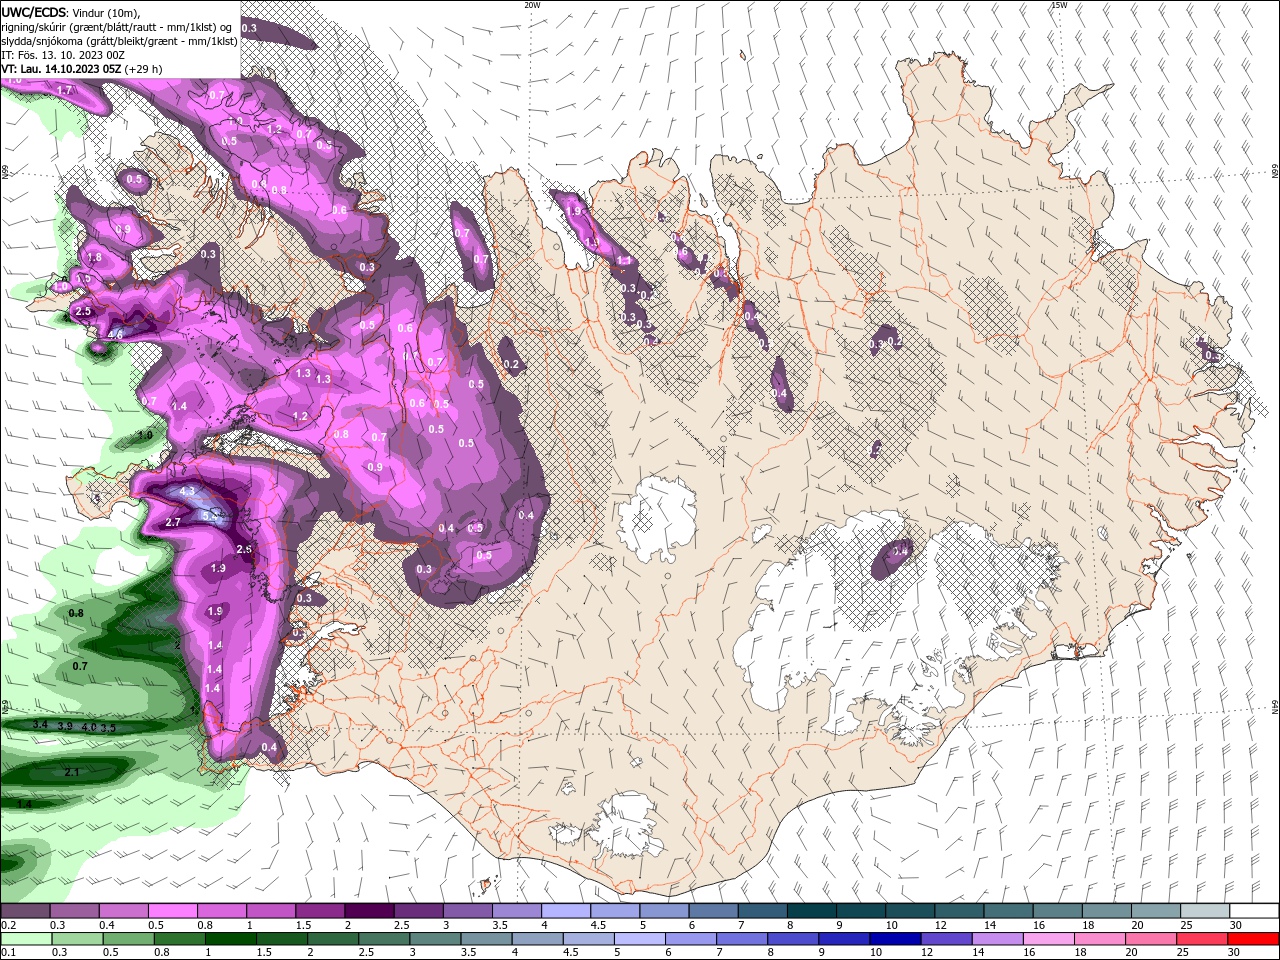
Task: Click the '2.7' precipitation value on the map
Action: click(x=173, y=522)
